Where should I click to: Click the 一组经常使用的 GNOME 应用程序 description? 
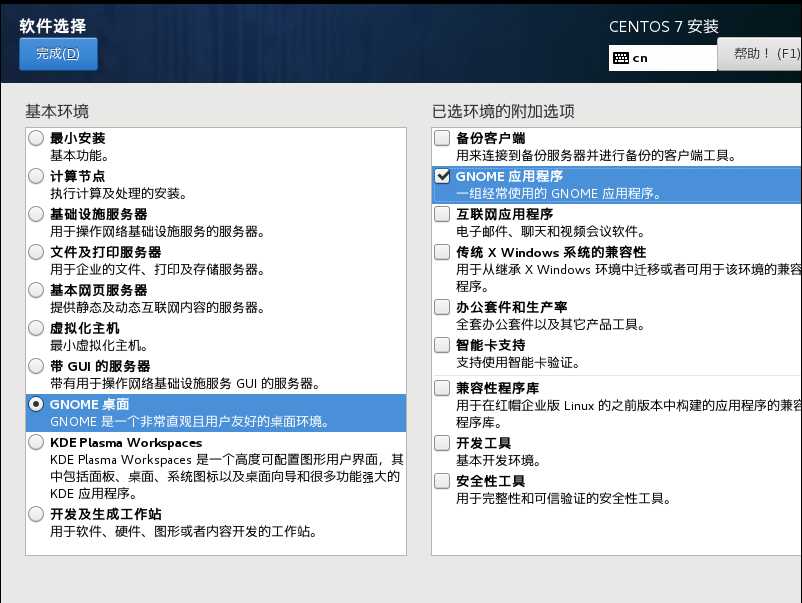point(560,193)
